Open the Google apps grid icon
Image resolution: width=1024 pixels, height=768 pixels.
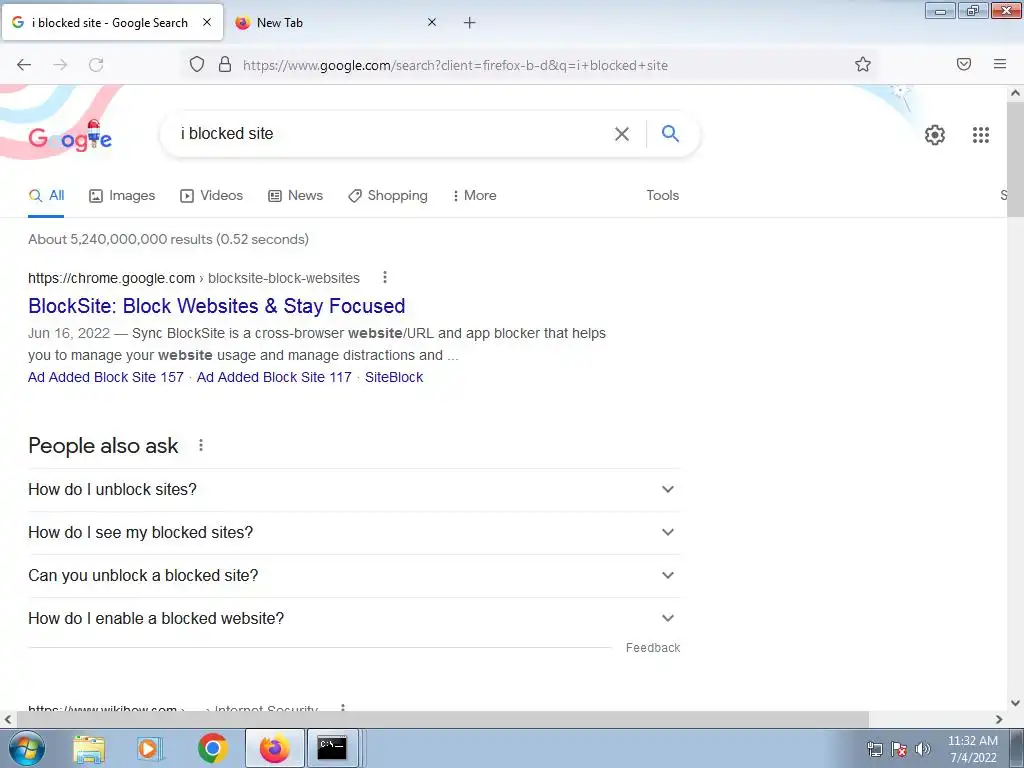[x=981, y=135]
